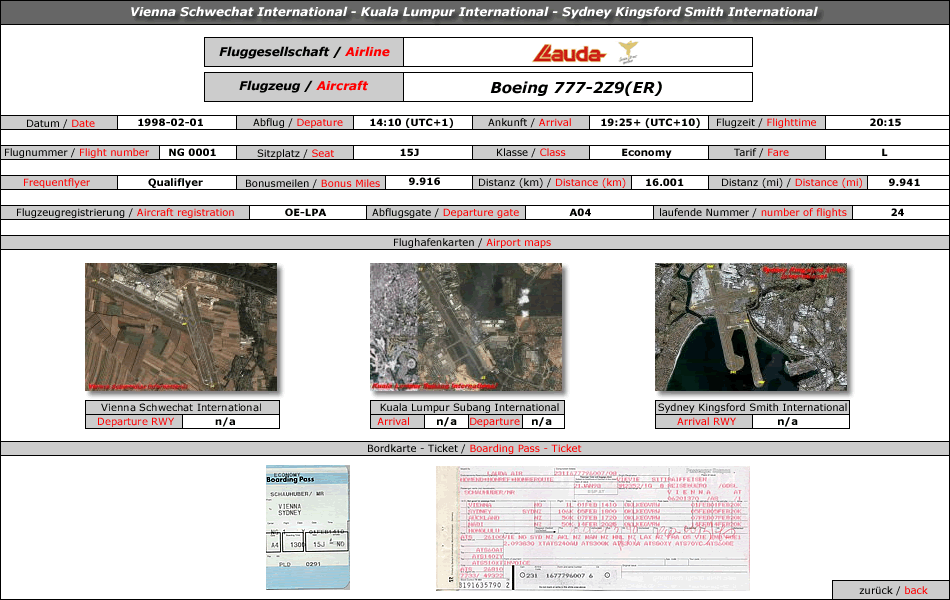The image size is (950, 600).
Task: Click the Kuala Lumpur Subang International caption
Action: click(467, 407)
